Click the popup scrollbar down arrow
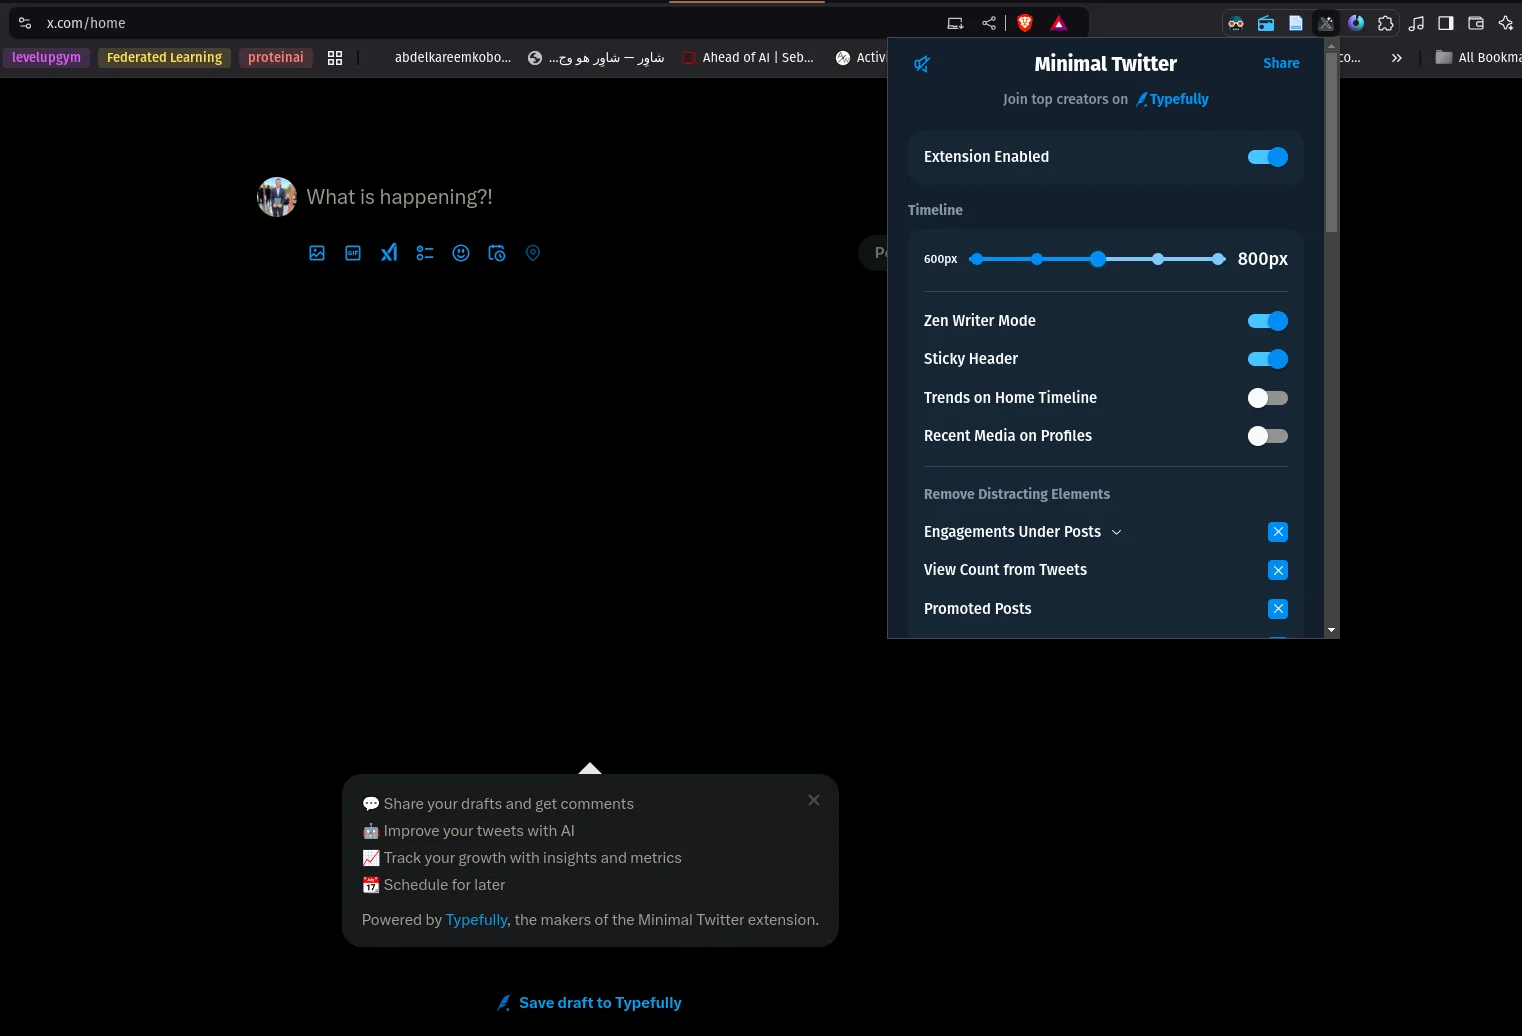The width and height of the screenshot is (1522, 1036). tap(1331, 630)
